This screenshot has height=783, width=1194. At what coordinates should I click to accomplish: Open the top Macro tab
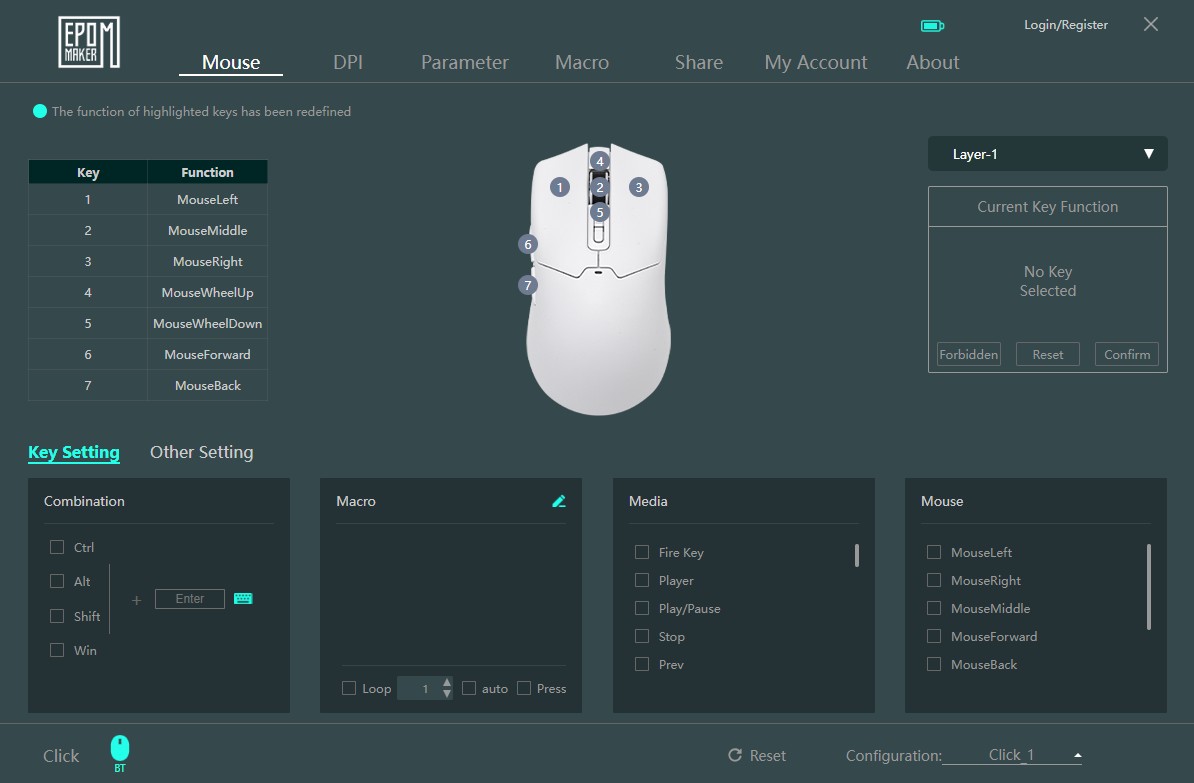[x=582, y=62]
